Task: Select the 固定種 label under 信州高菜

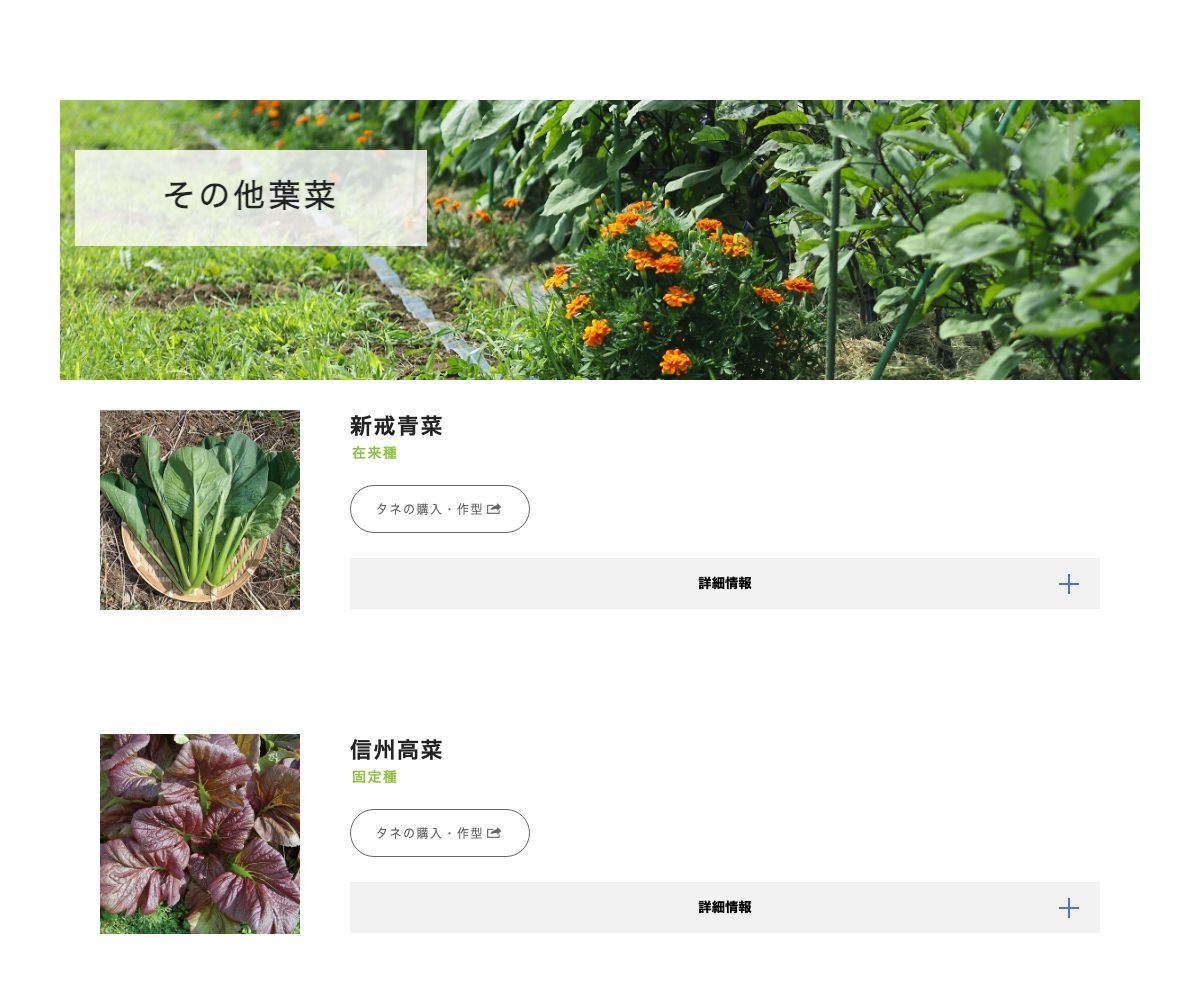Action: (373, 777)
